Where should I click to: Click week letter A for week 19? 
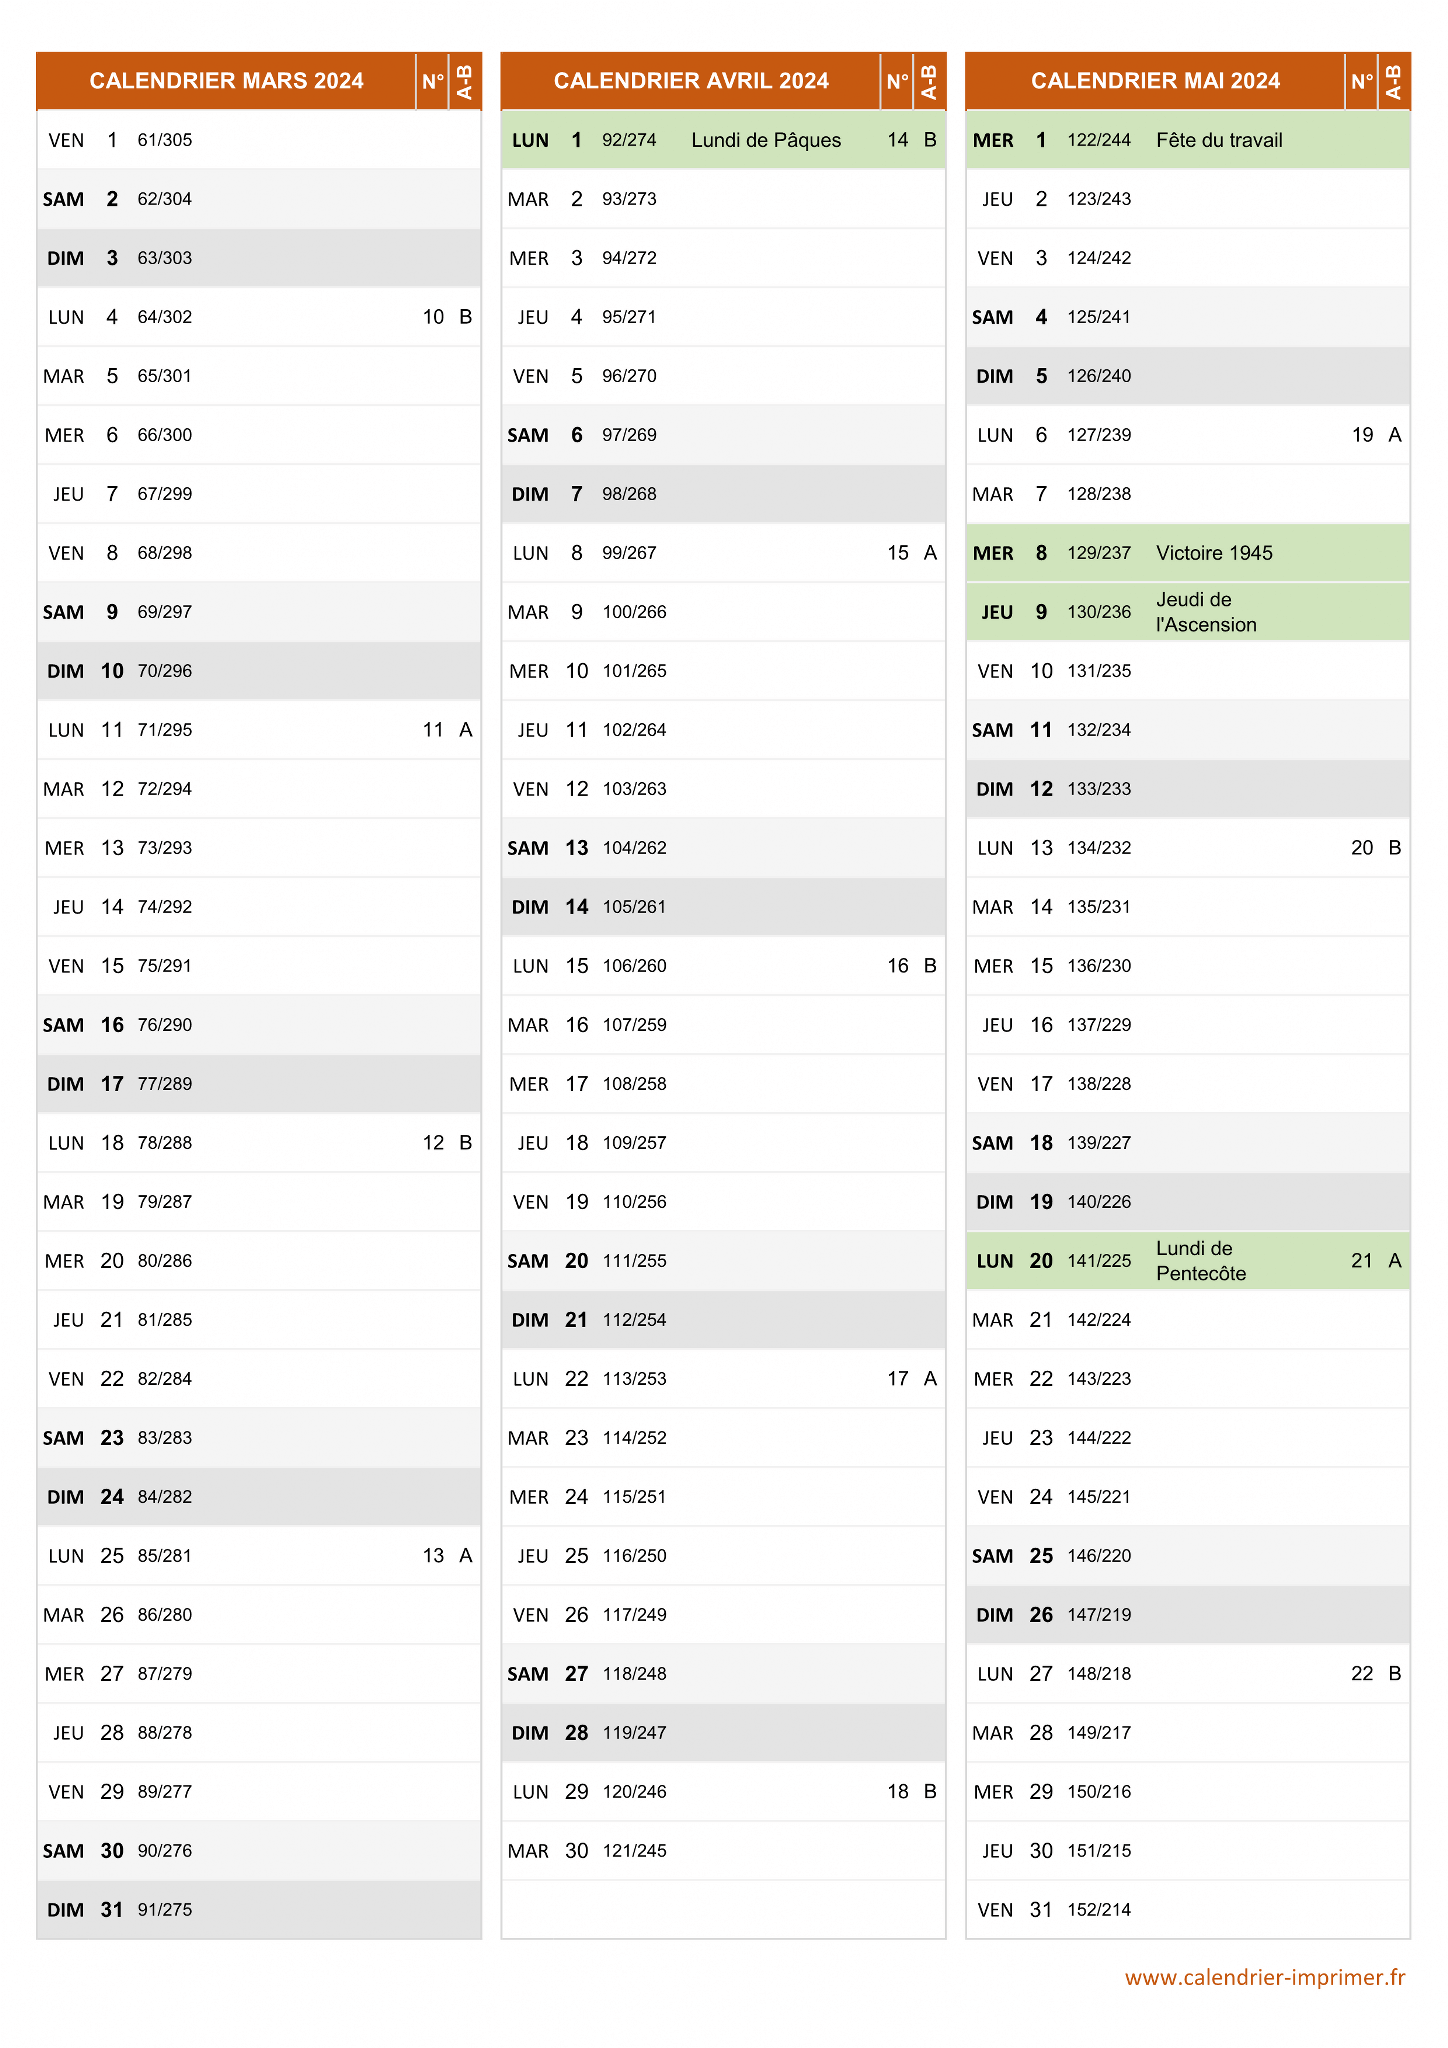(x=1395, y=435)
